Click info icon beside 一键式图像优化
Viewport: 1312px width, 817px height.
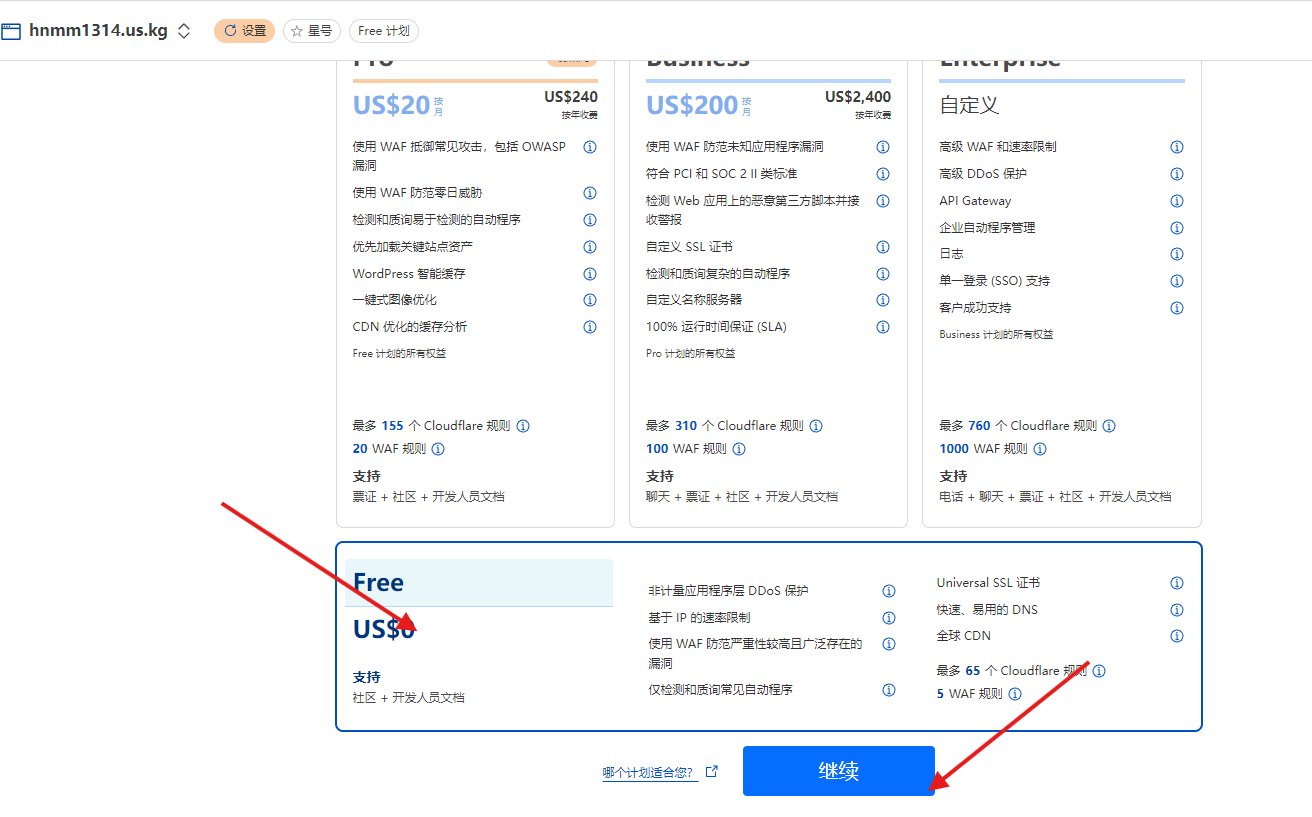click(x=590, y=300)
